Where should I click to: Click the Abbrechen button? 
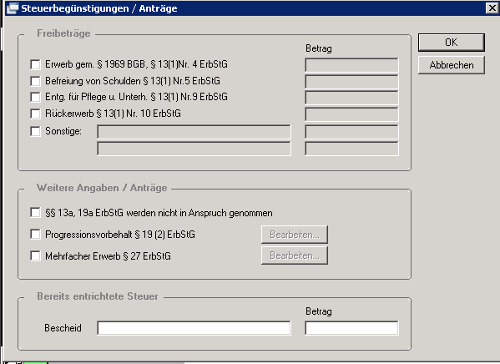451,65
